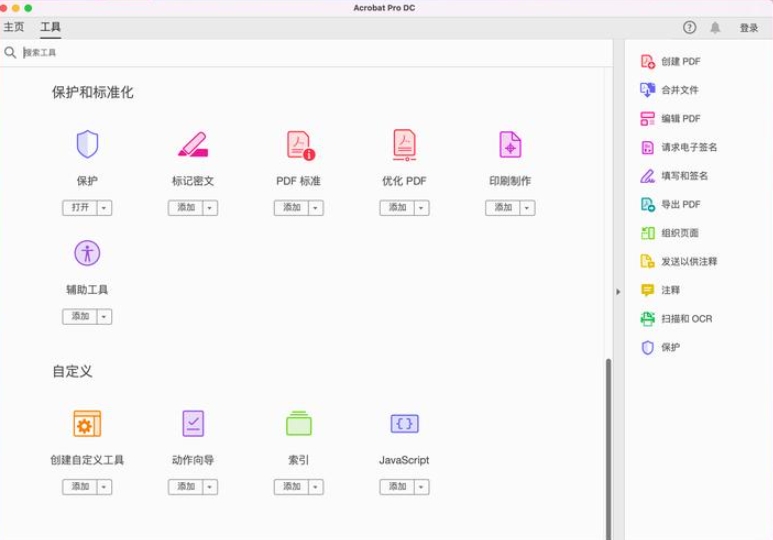Click the search magnifier icon
The height and width of the screenshot is (540, 773).
coord(10,52)
